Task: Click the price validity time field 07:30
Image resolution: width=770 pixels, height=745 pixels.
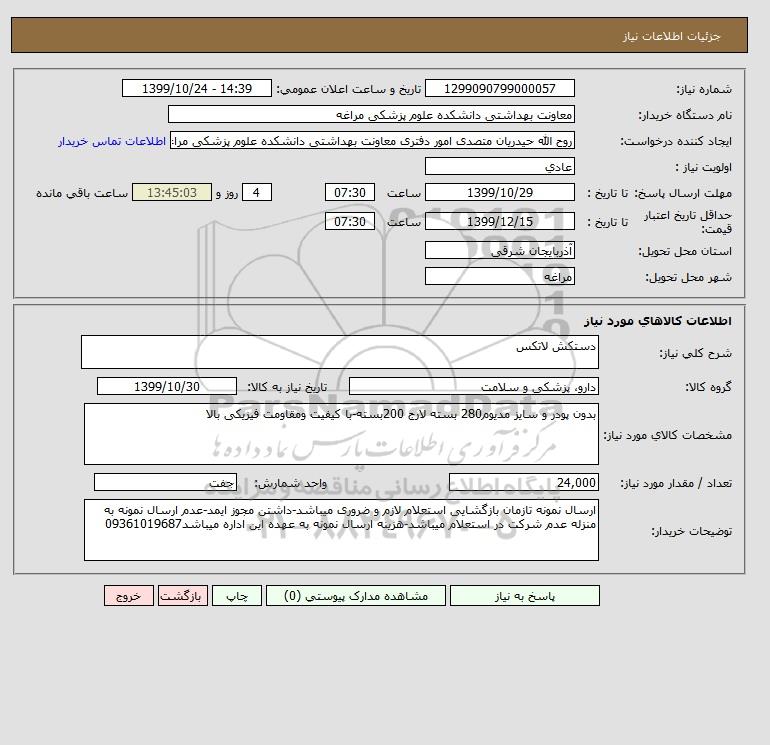Action: click(350, 221)
